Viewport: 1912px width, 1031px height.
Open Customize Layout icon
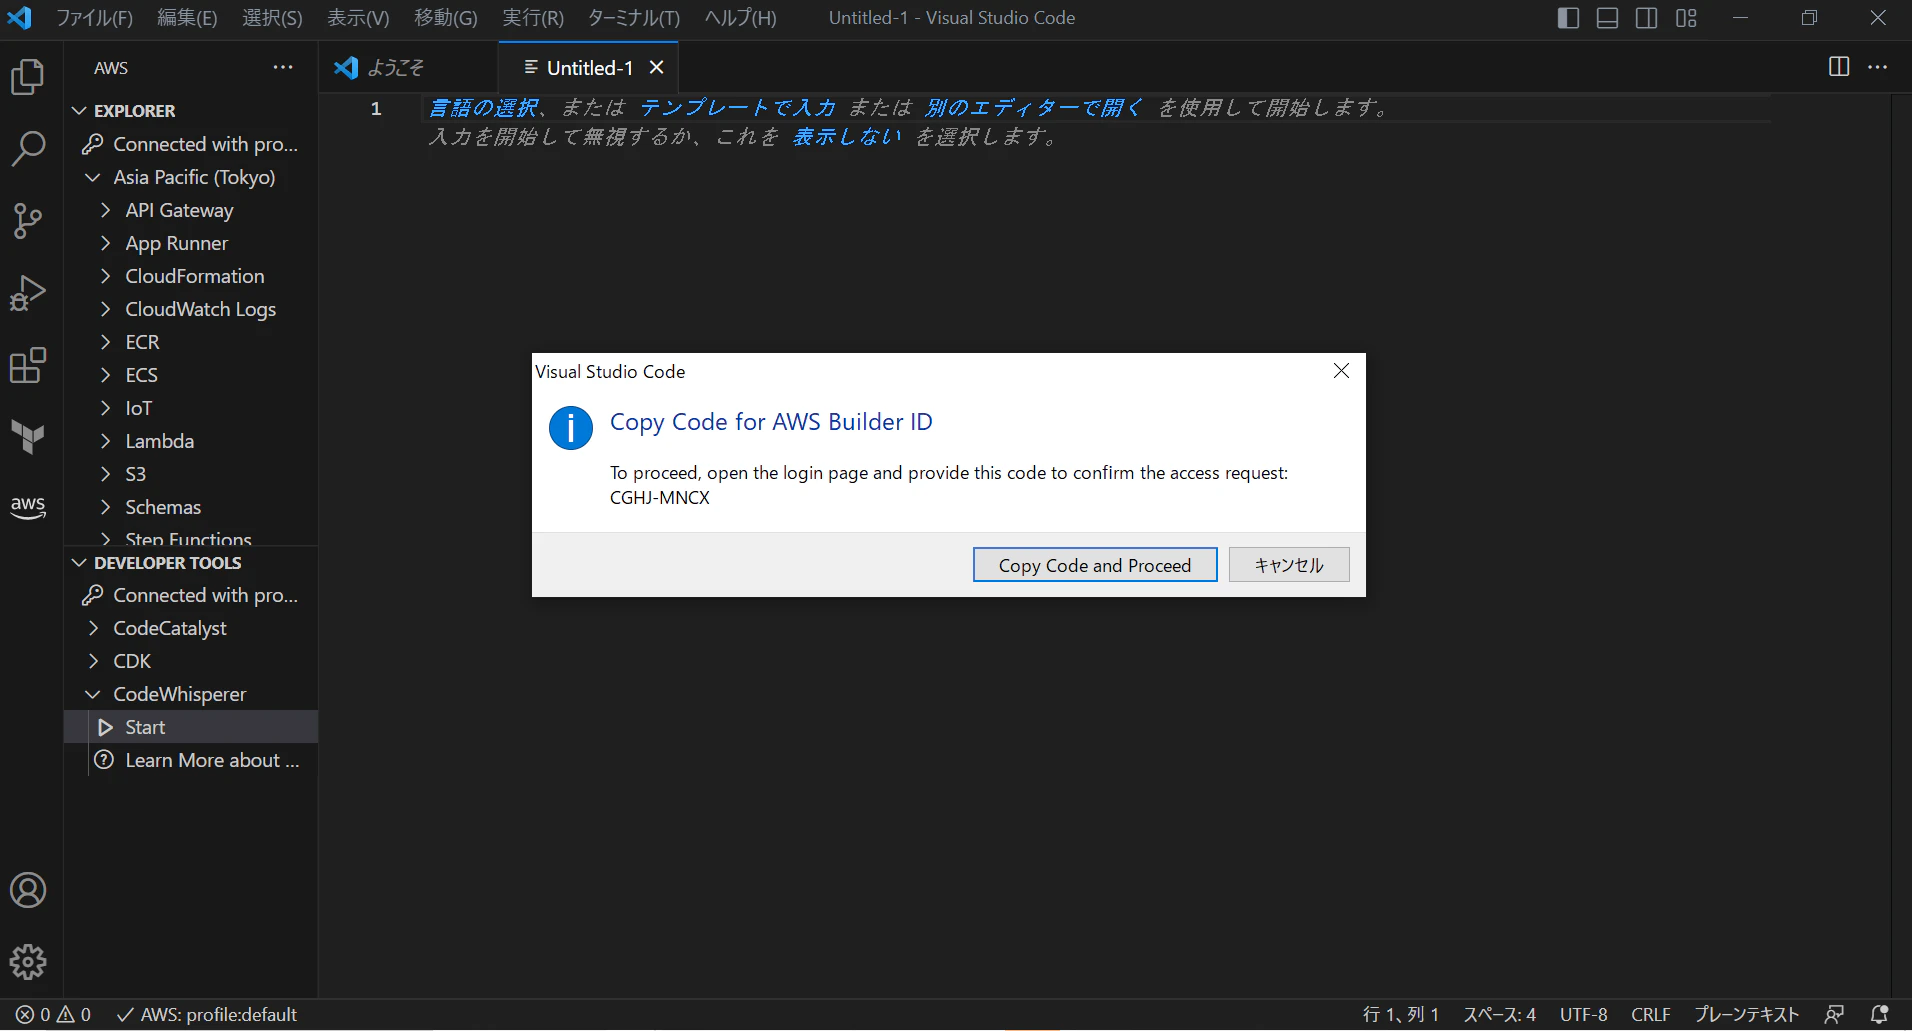[1686, 18]
